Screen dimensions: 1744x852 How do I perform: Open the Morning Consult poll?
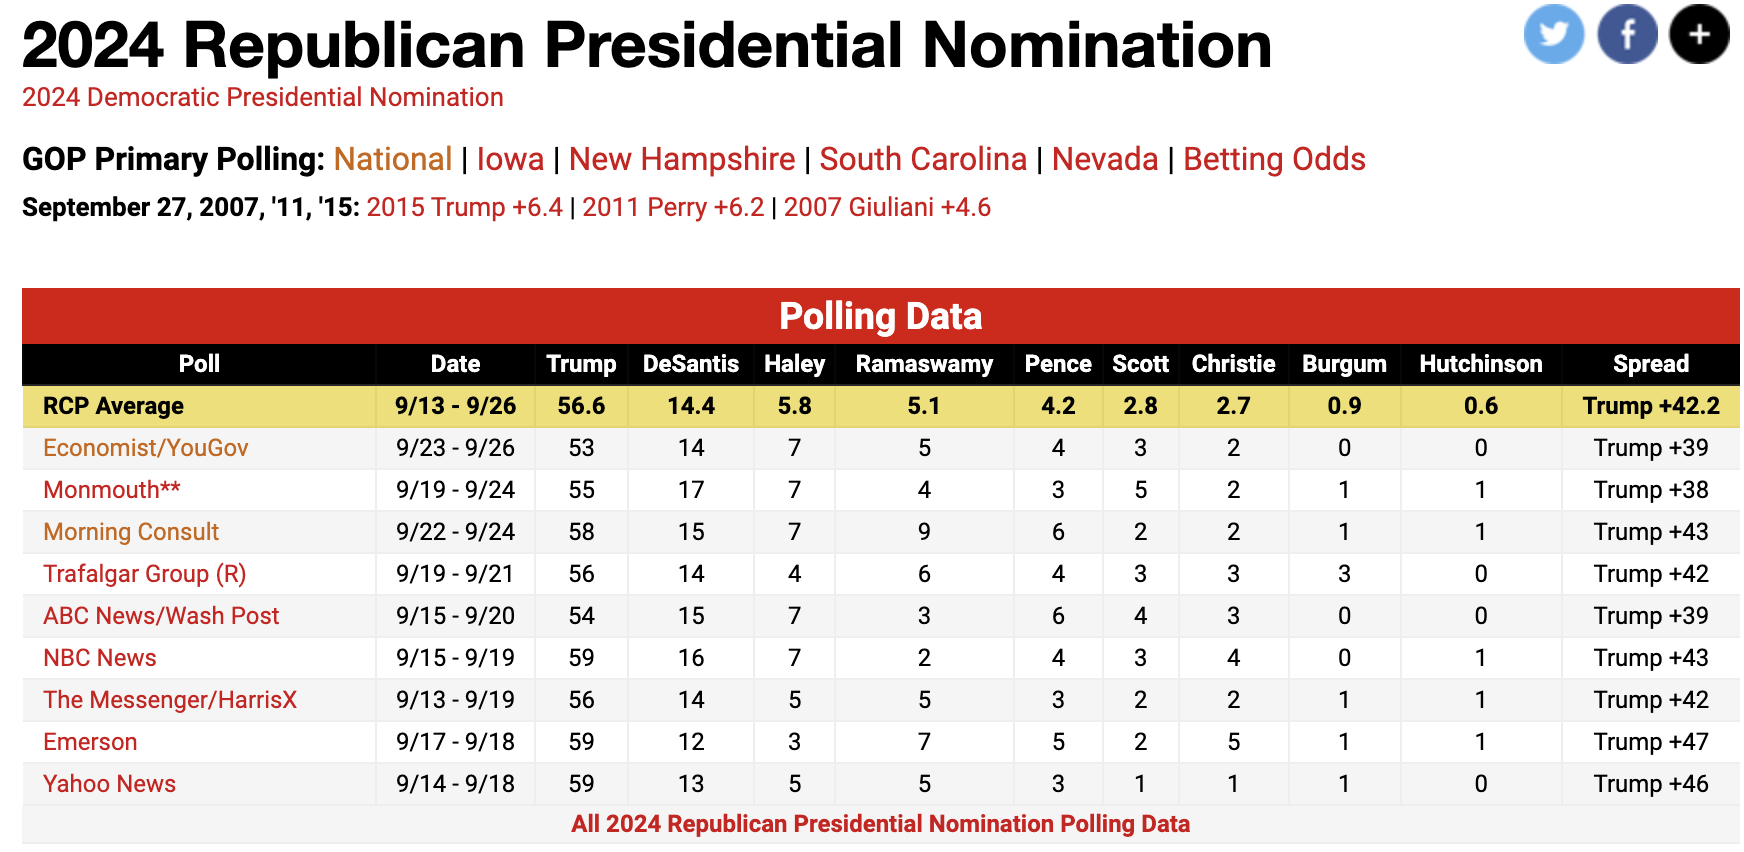[x=129, y=532]
